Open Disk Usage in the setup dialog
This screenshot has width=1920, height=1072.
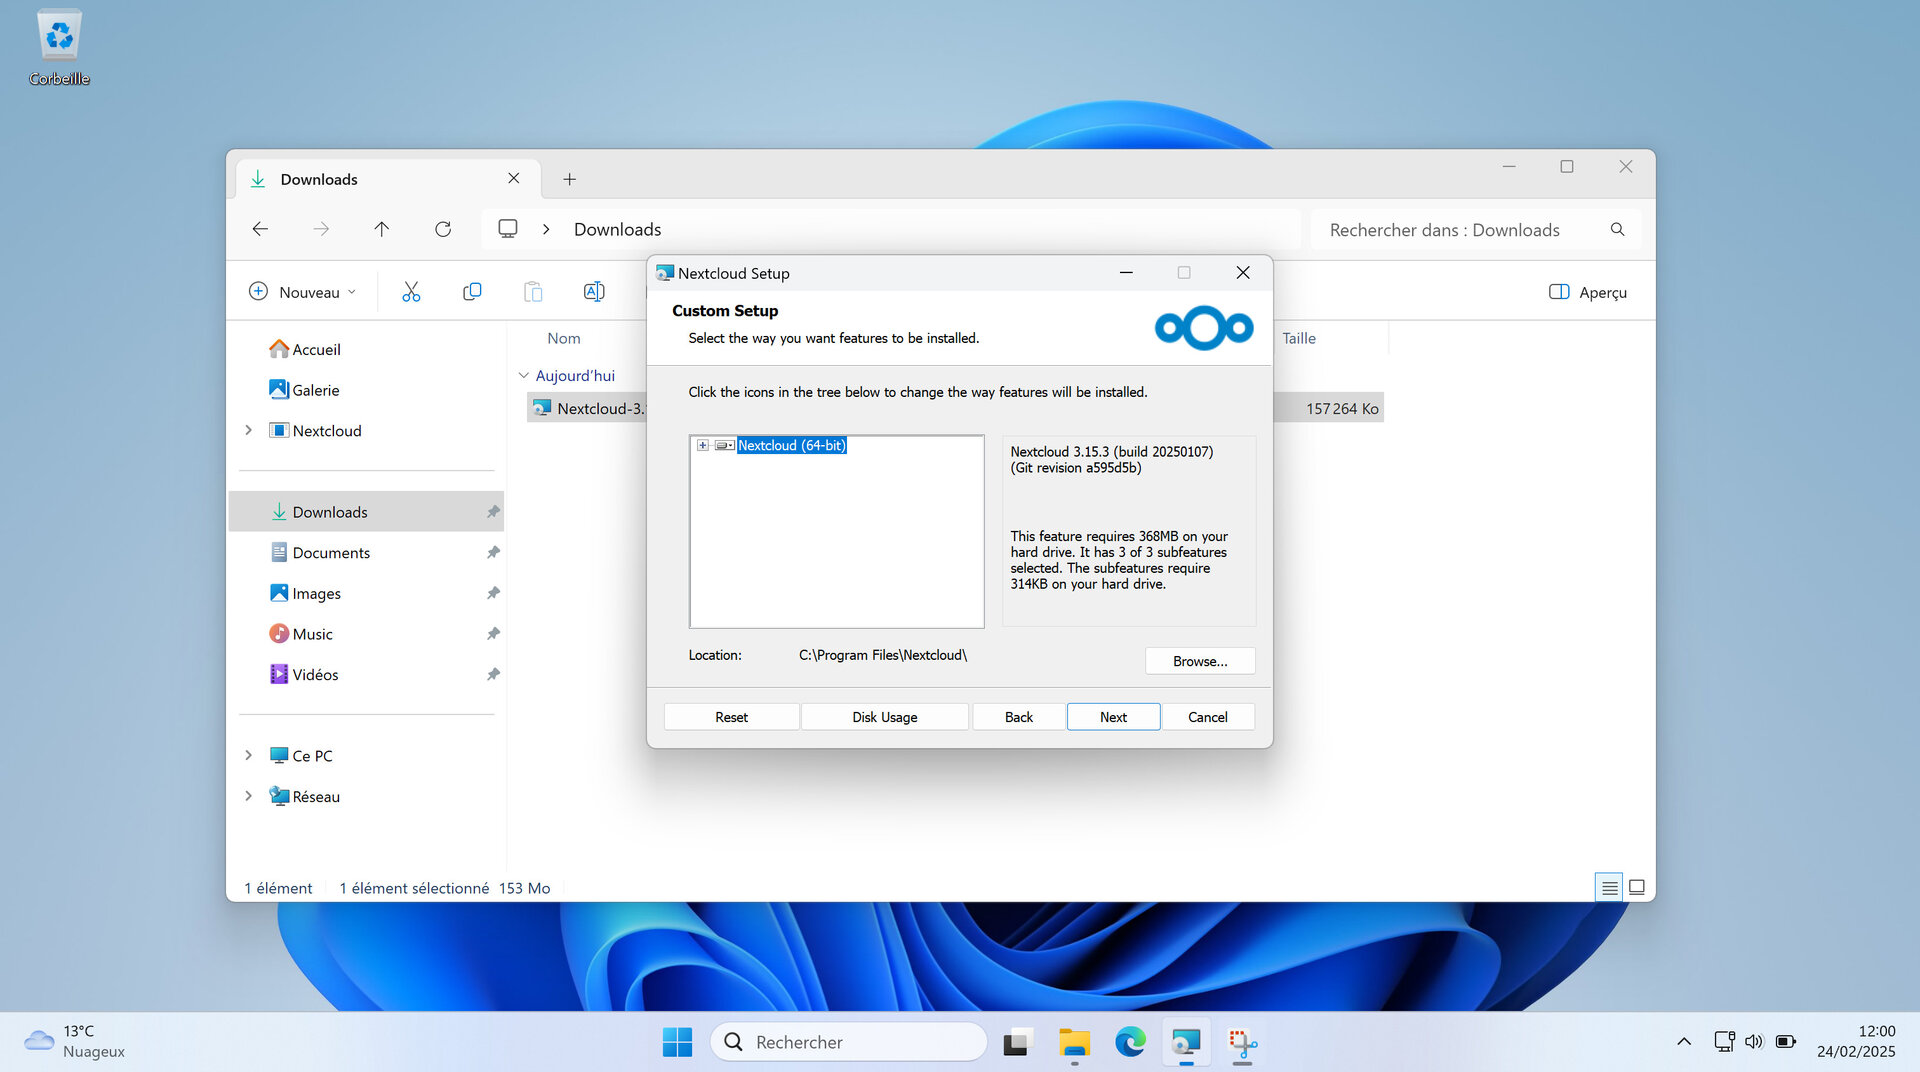883,716
